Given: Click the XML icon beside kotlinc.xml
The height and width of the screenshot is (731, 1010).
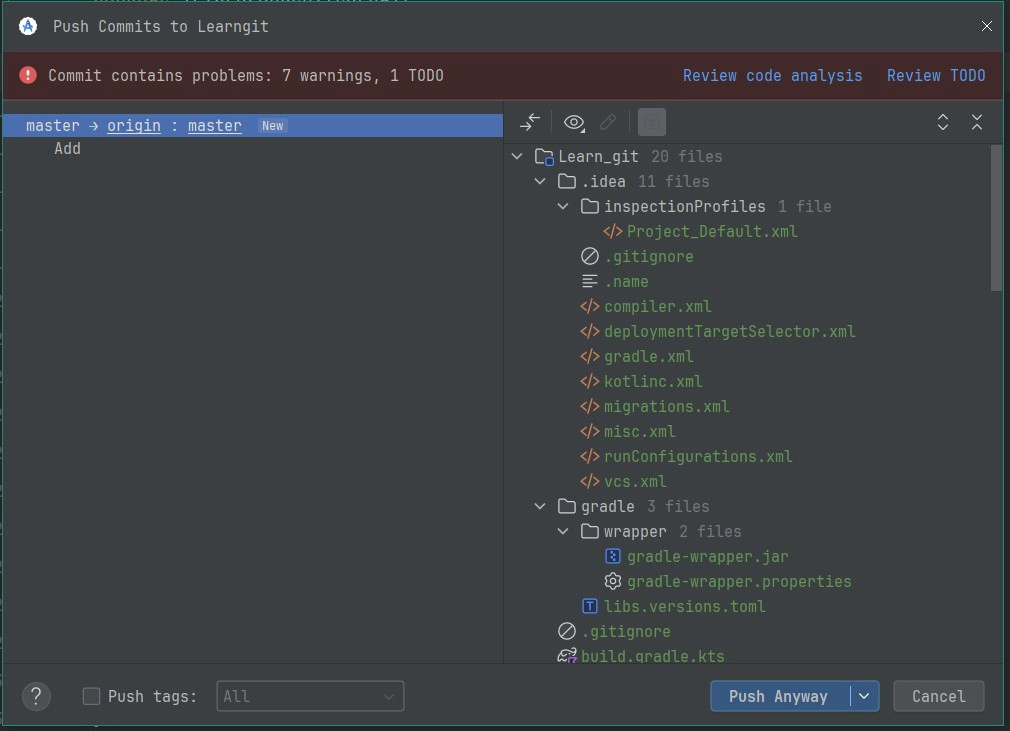Looking at the screenshot, I should coord(589,382).
